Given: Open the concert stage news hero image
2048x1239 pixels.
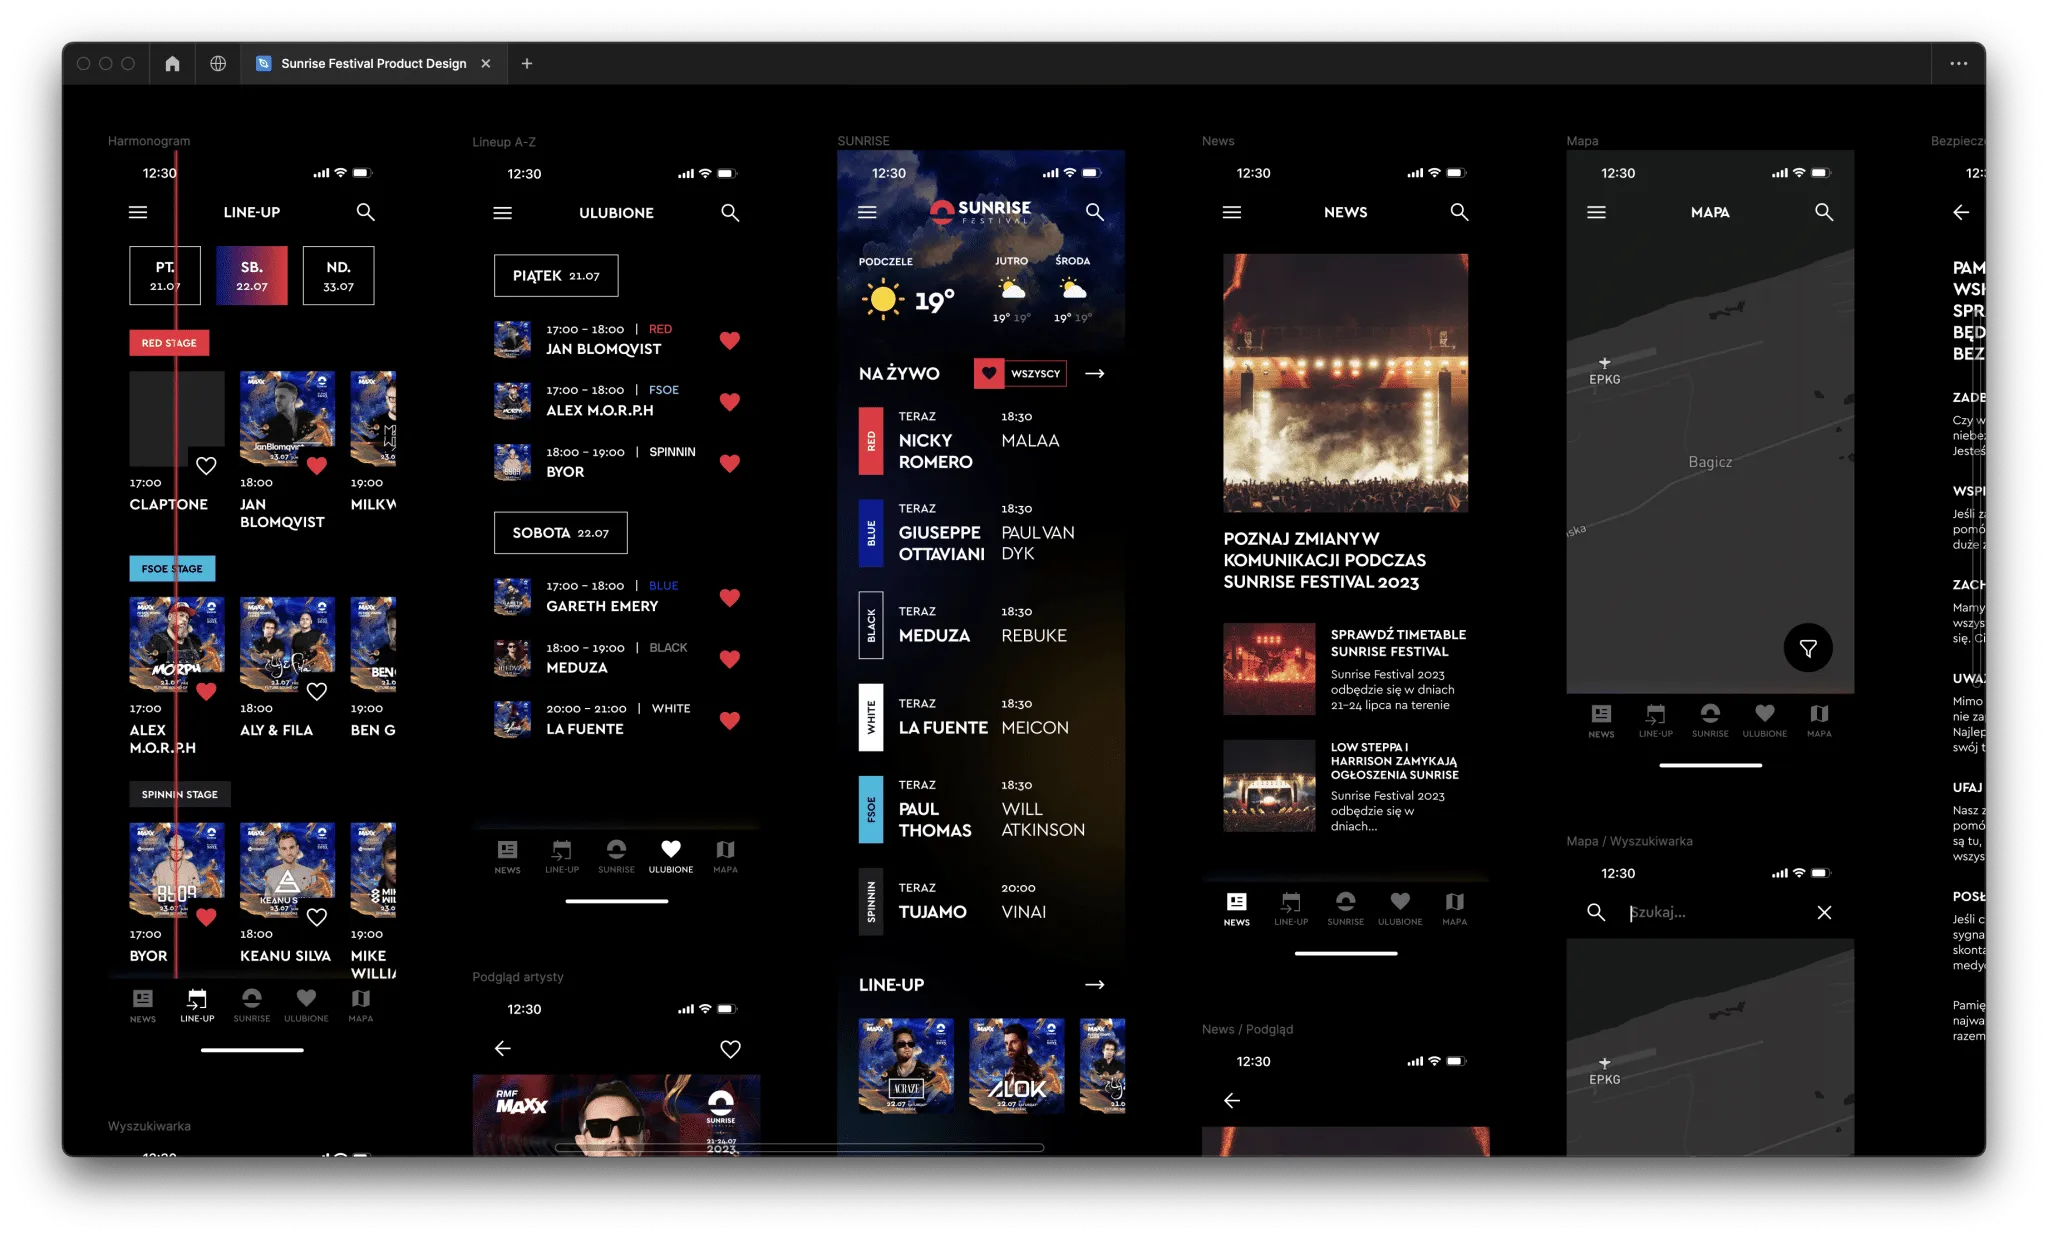Looking at the screenshot, I should pyautogui.click(x=1346, y=383).
